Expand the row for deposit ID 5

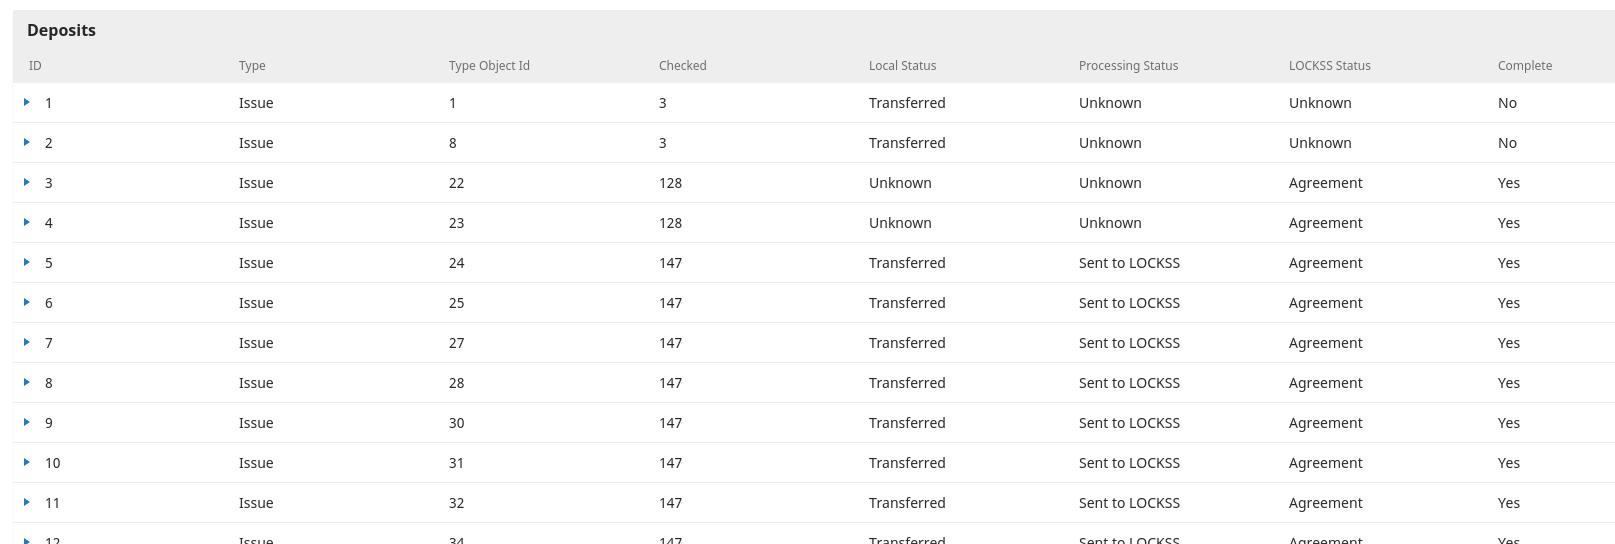27,262
